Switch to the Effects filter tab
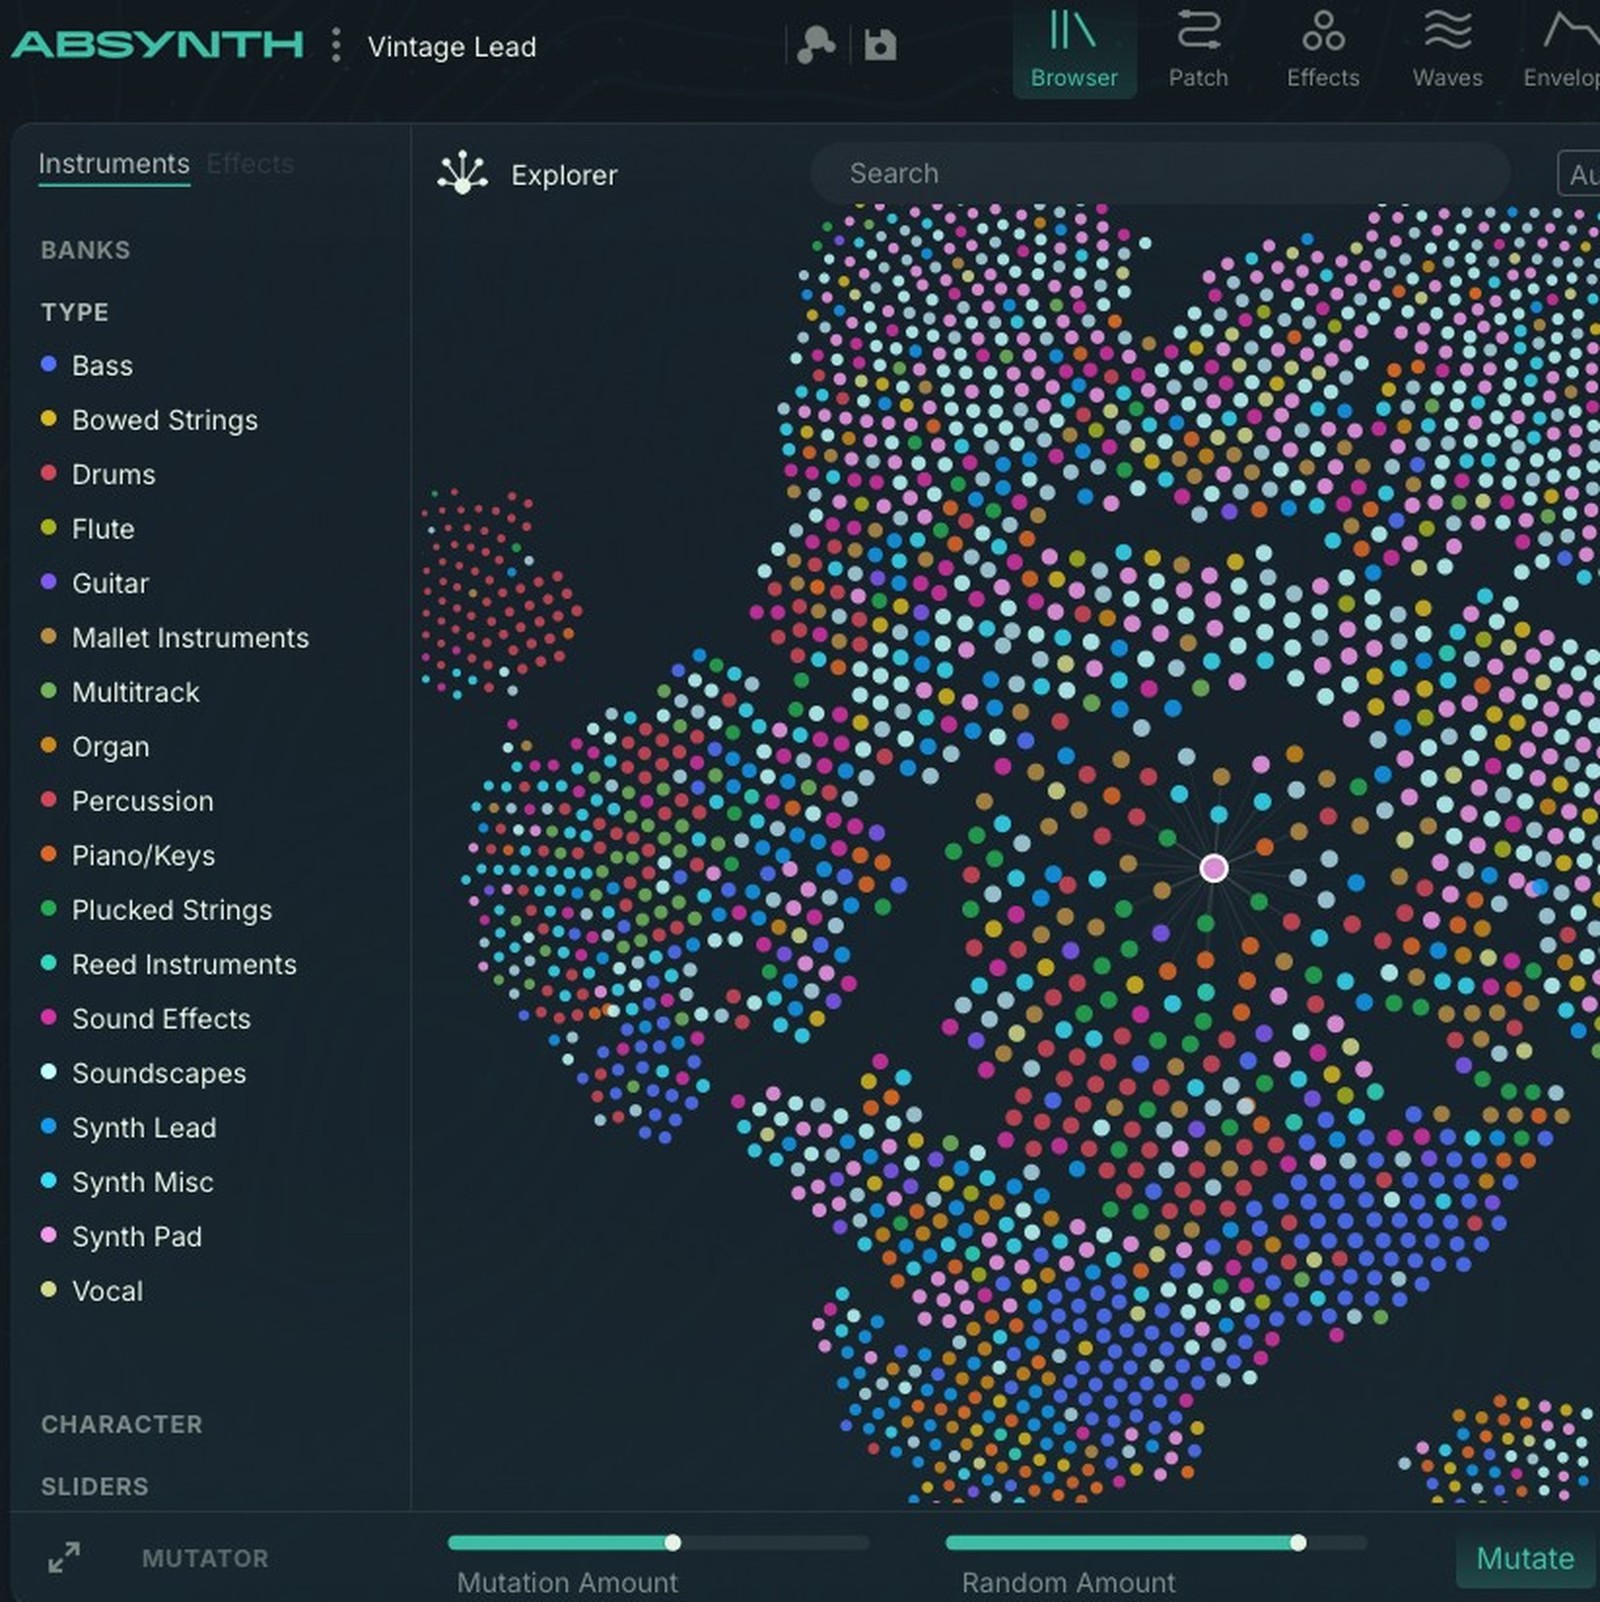 pyautogui.click(x=250, y=164)
